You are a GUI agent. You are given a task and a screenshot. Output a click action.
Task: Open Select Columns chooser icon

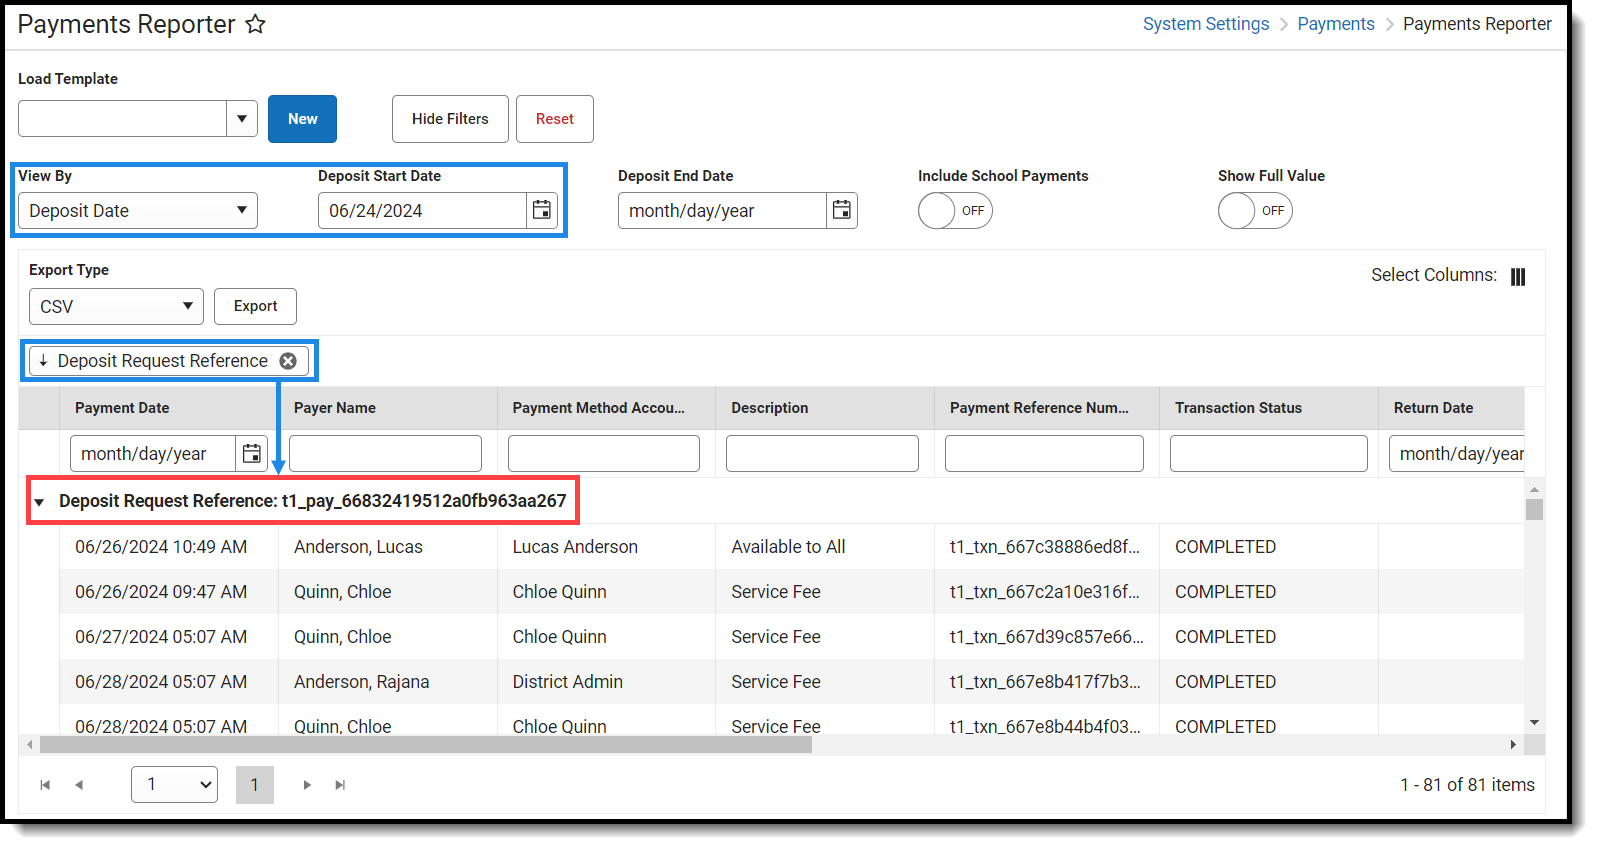1518,277
